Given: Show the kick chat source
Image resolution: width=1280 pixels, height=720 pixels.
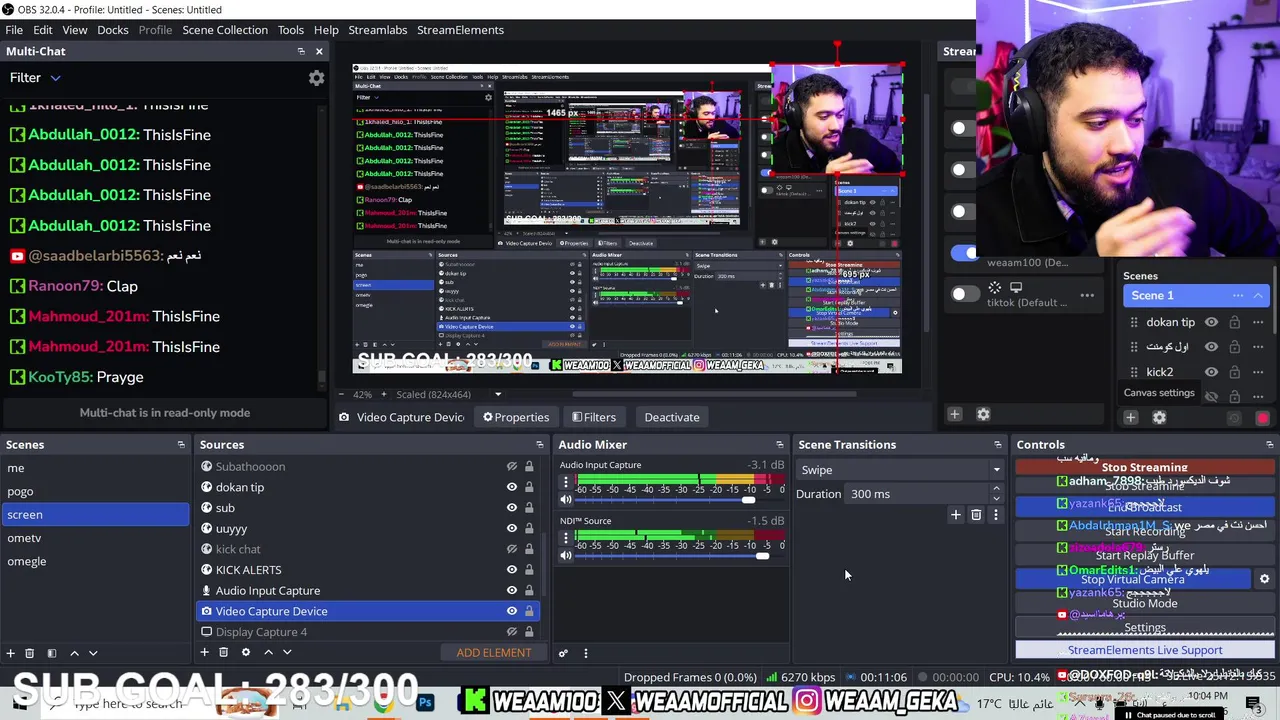Looking at the screenshot, I should coord(511,549).
